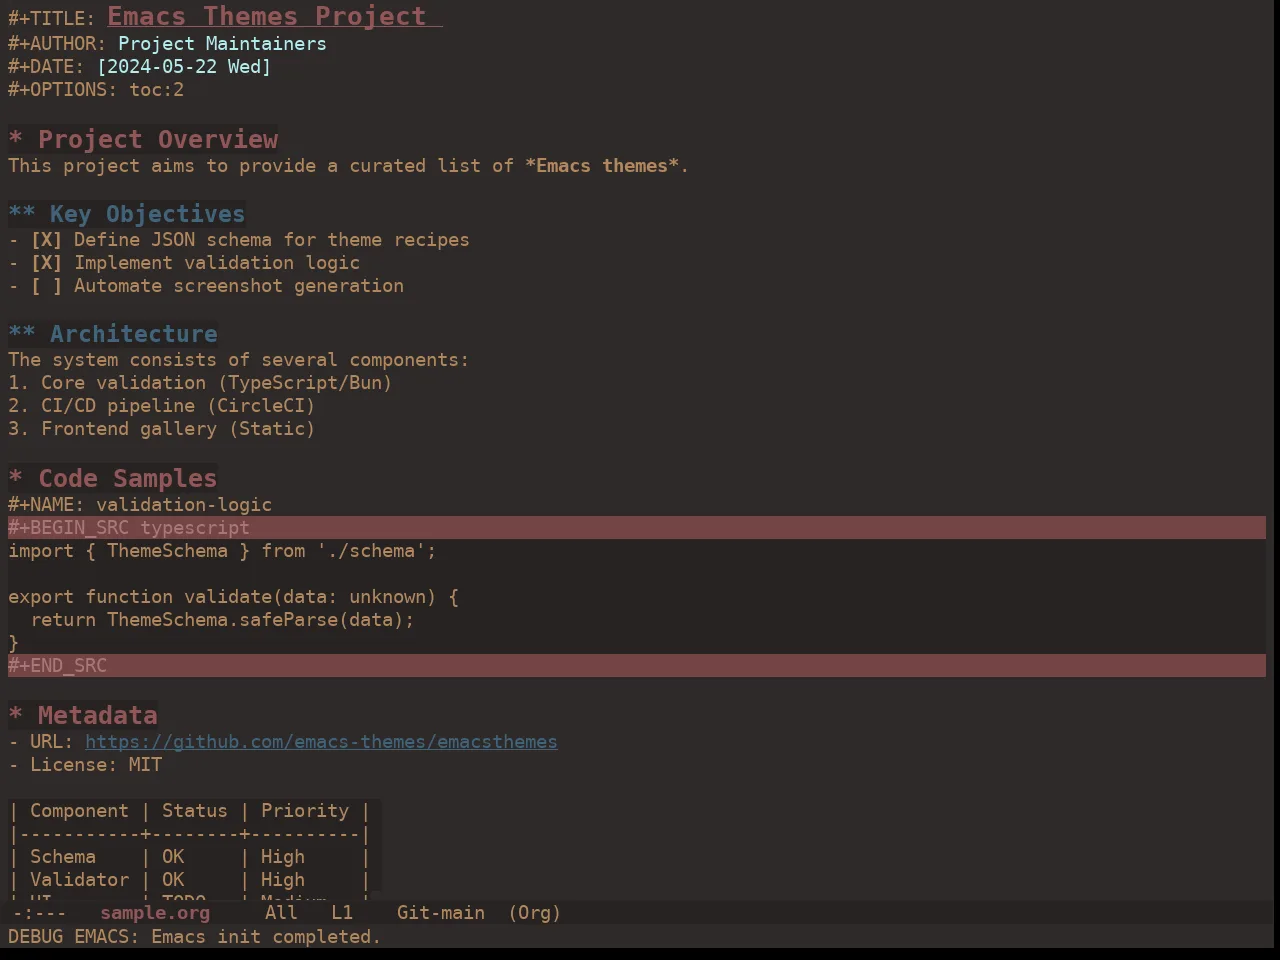The width and height of the screenshot is (1280, 960).
Task: Click the 'Priority' table header cell
Action: click(x=305, y=811)
